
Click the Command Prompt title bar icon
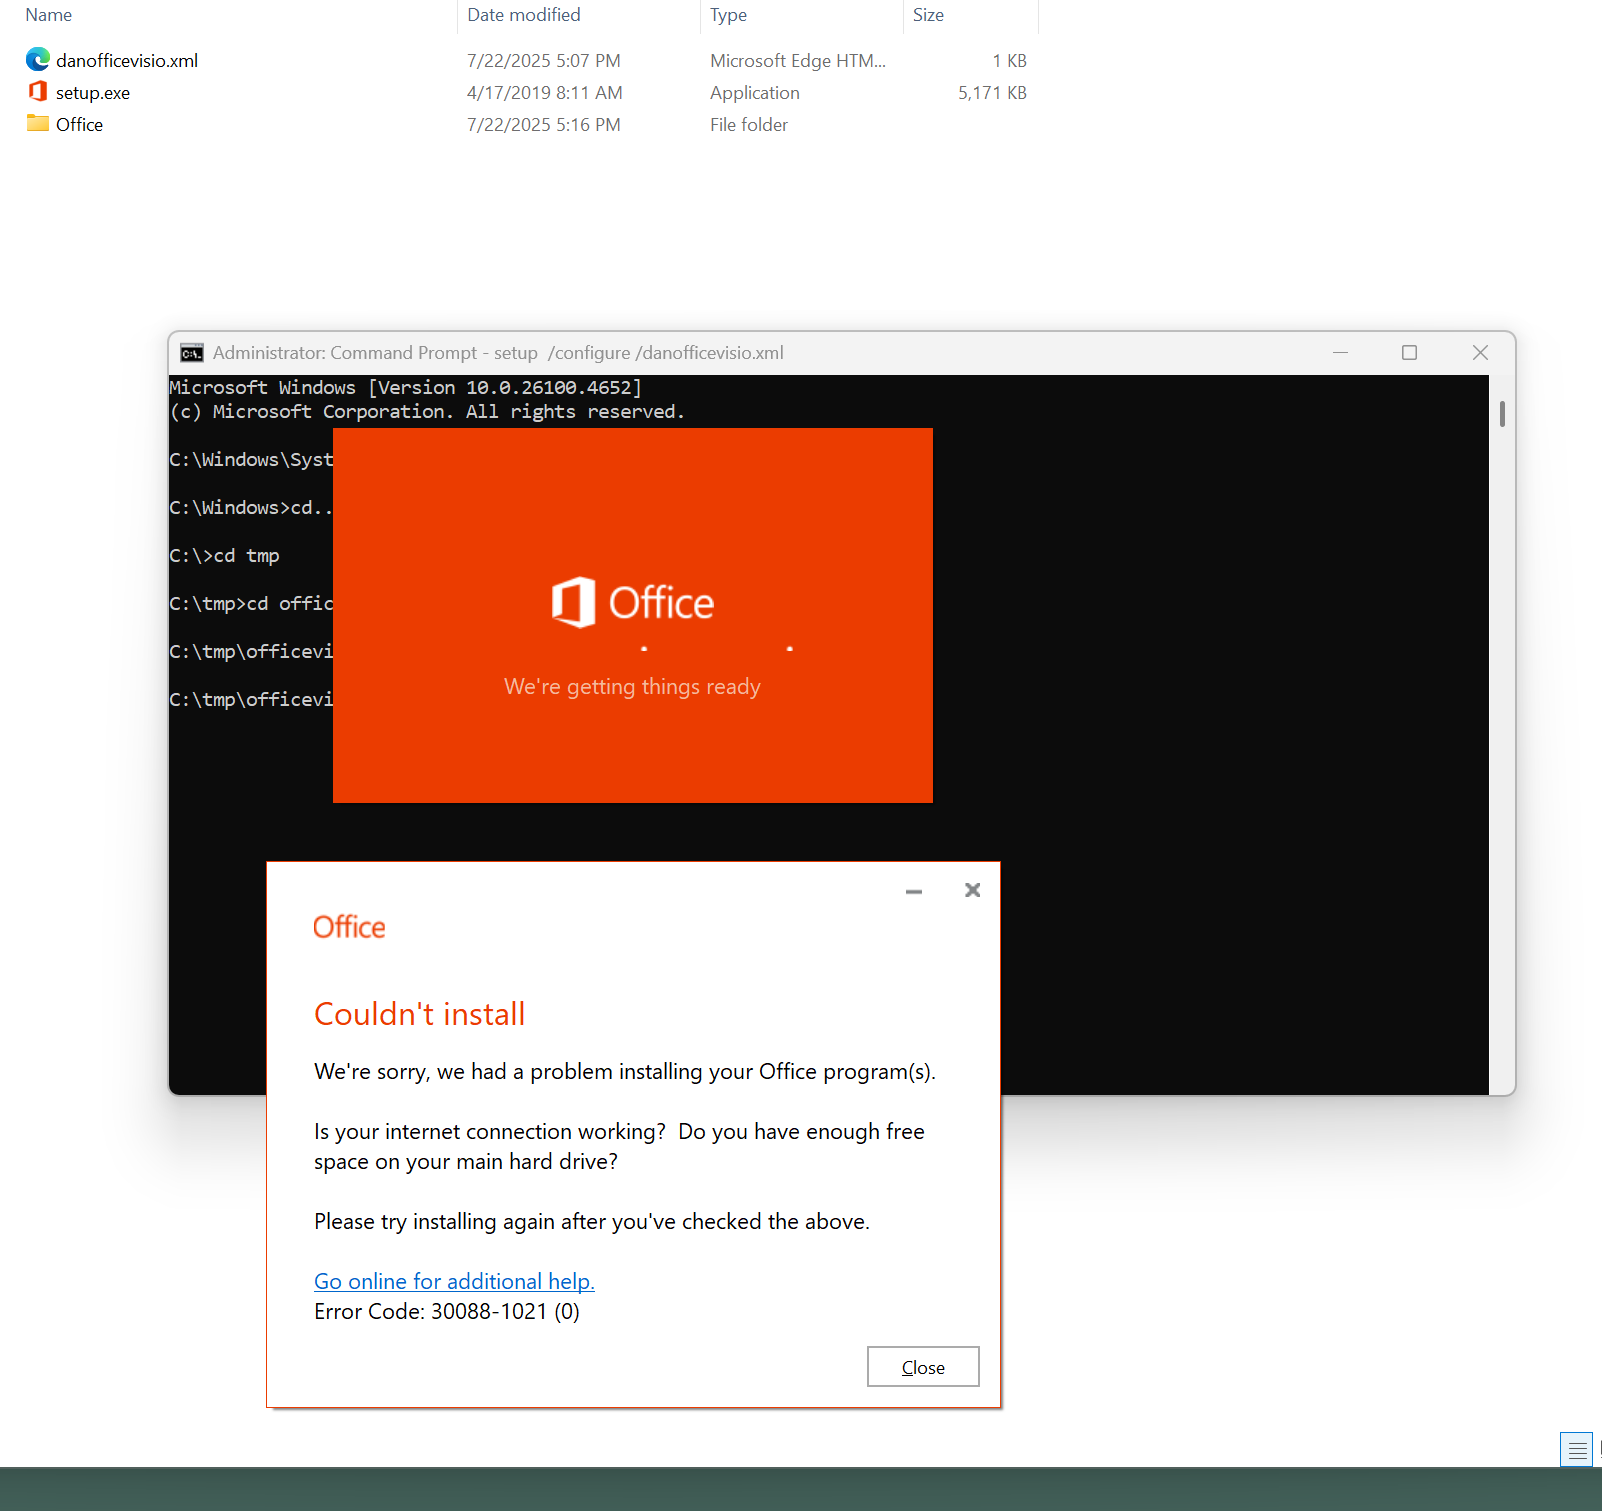(x=191, y=353)
